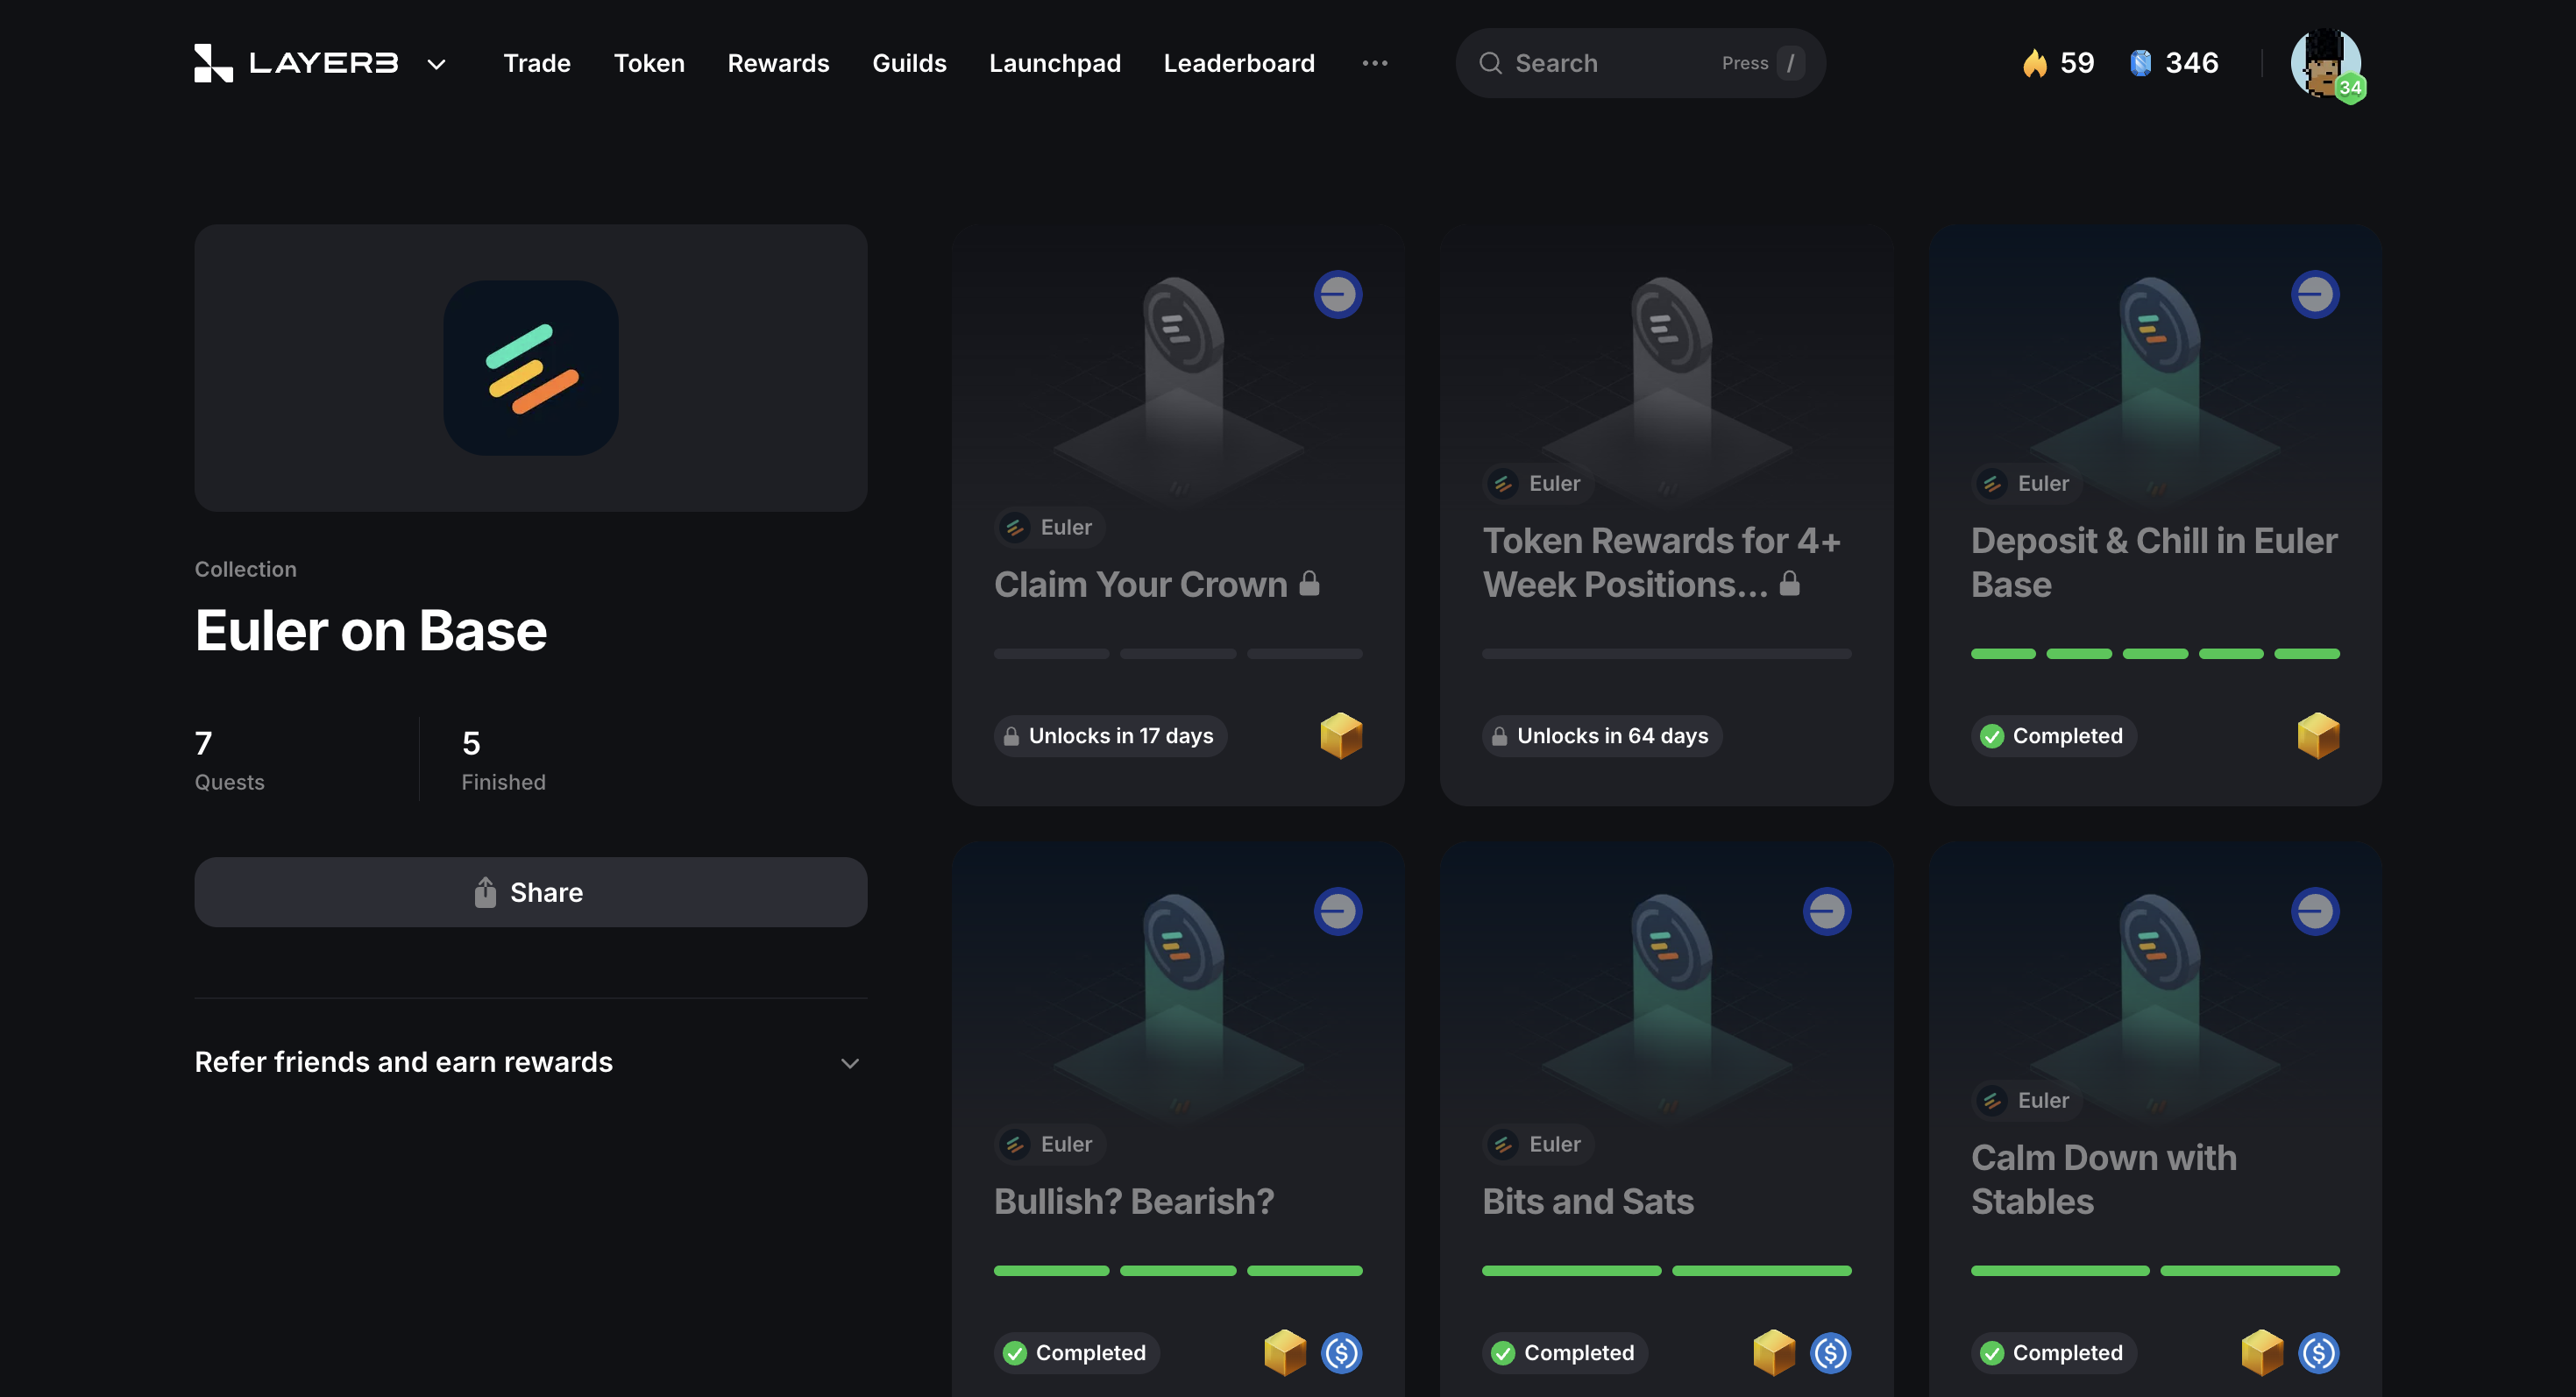Click the Share button
This screenshot has height=1397, width=2576.
(531, 892)
